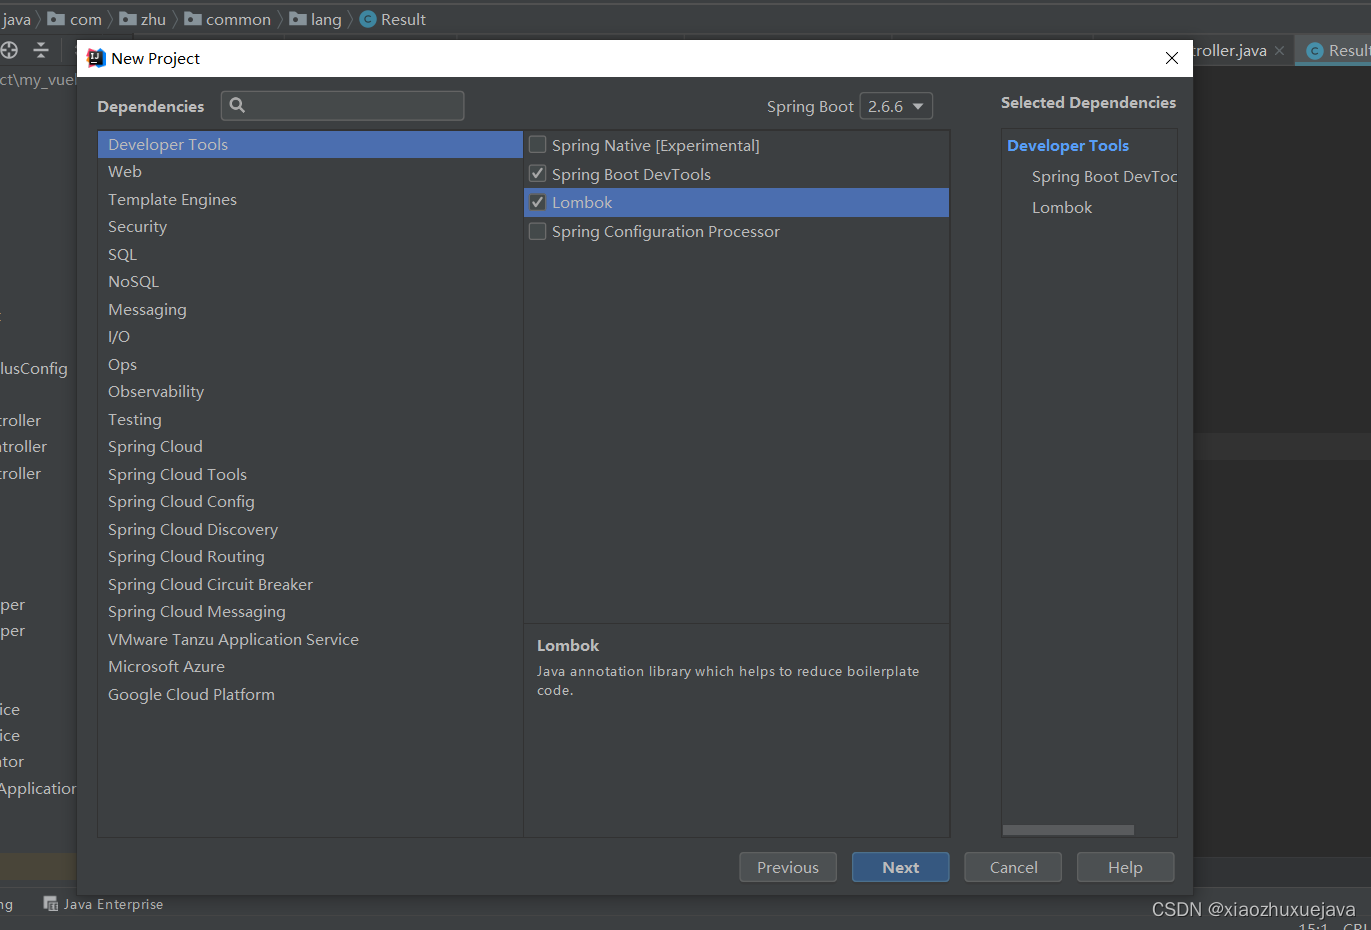Choose the Web dependency category

point(125,172)
